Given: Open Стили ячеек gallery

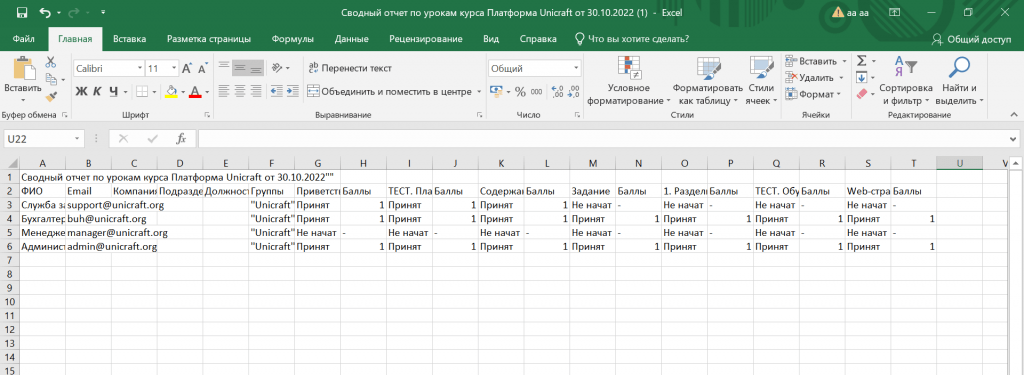Looking at the screenshot, I should tap(761, 81).
